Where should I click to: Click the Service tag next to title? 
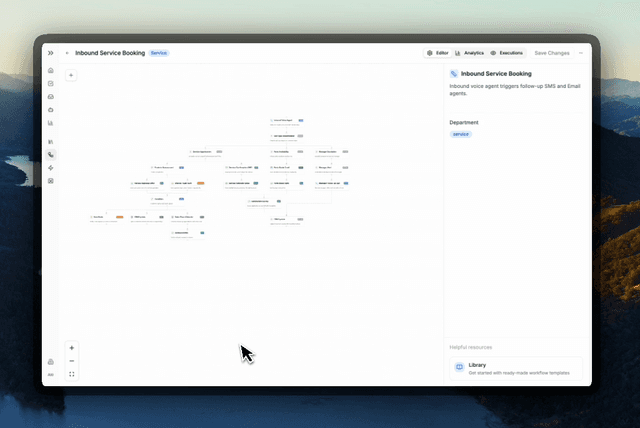[x=159, y=52]
